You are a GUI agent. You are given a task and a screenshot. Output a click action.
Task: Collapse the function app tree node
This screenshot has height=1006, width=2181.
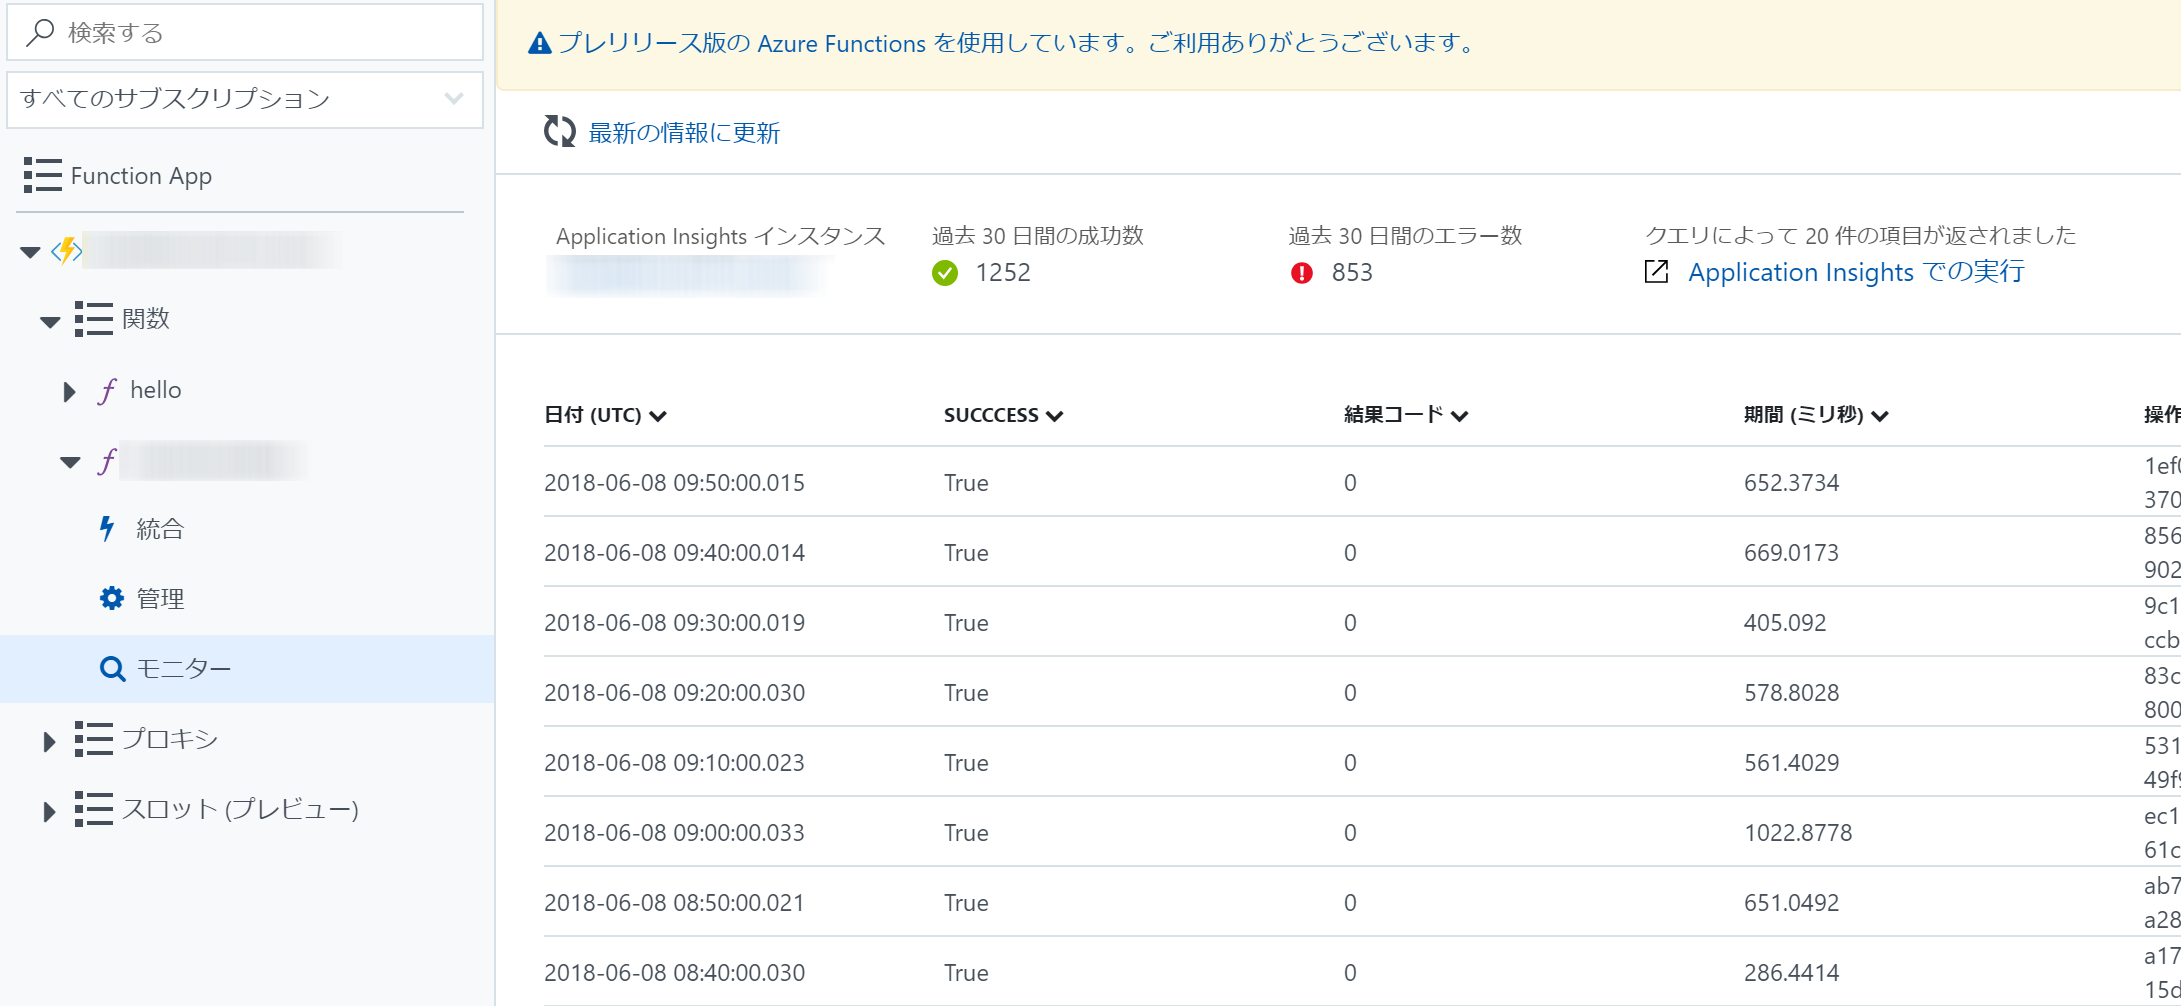tap(30, 252)
